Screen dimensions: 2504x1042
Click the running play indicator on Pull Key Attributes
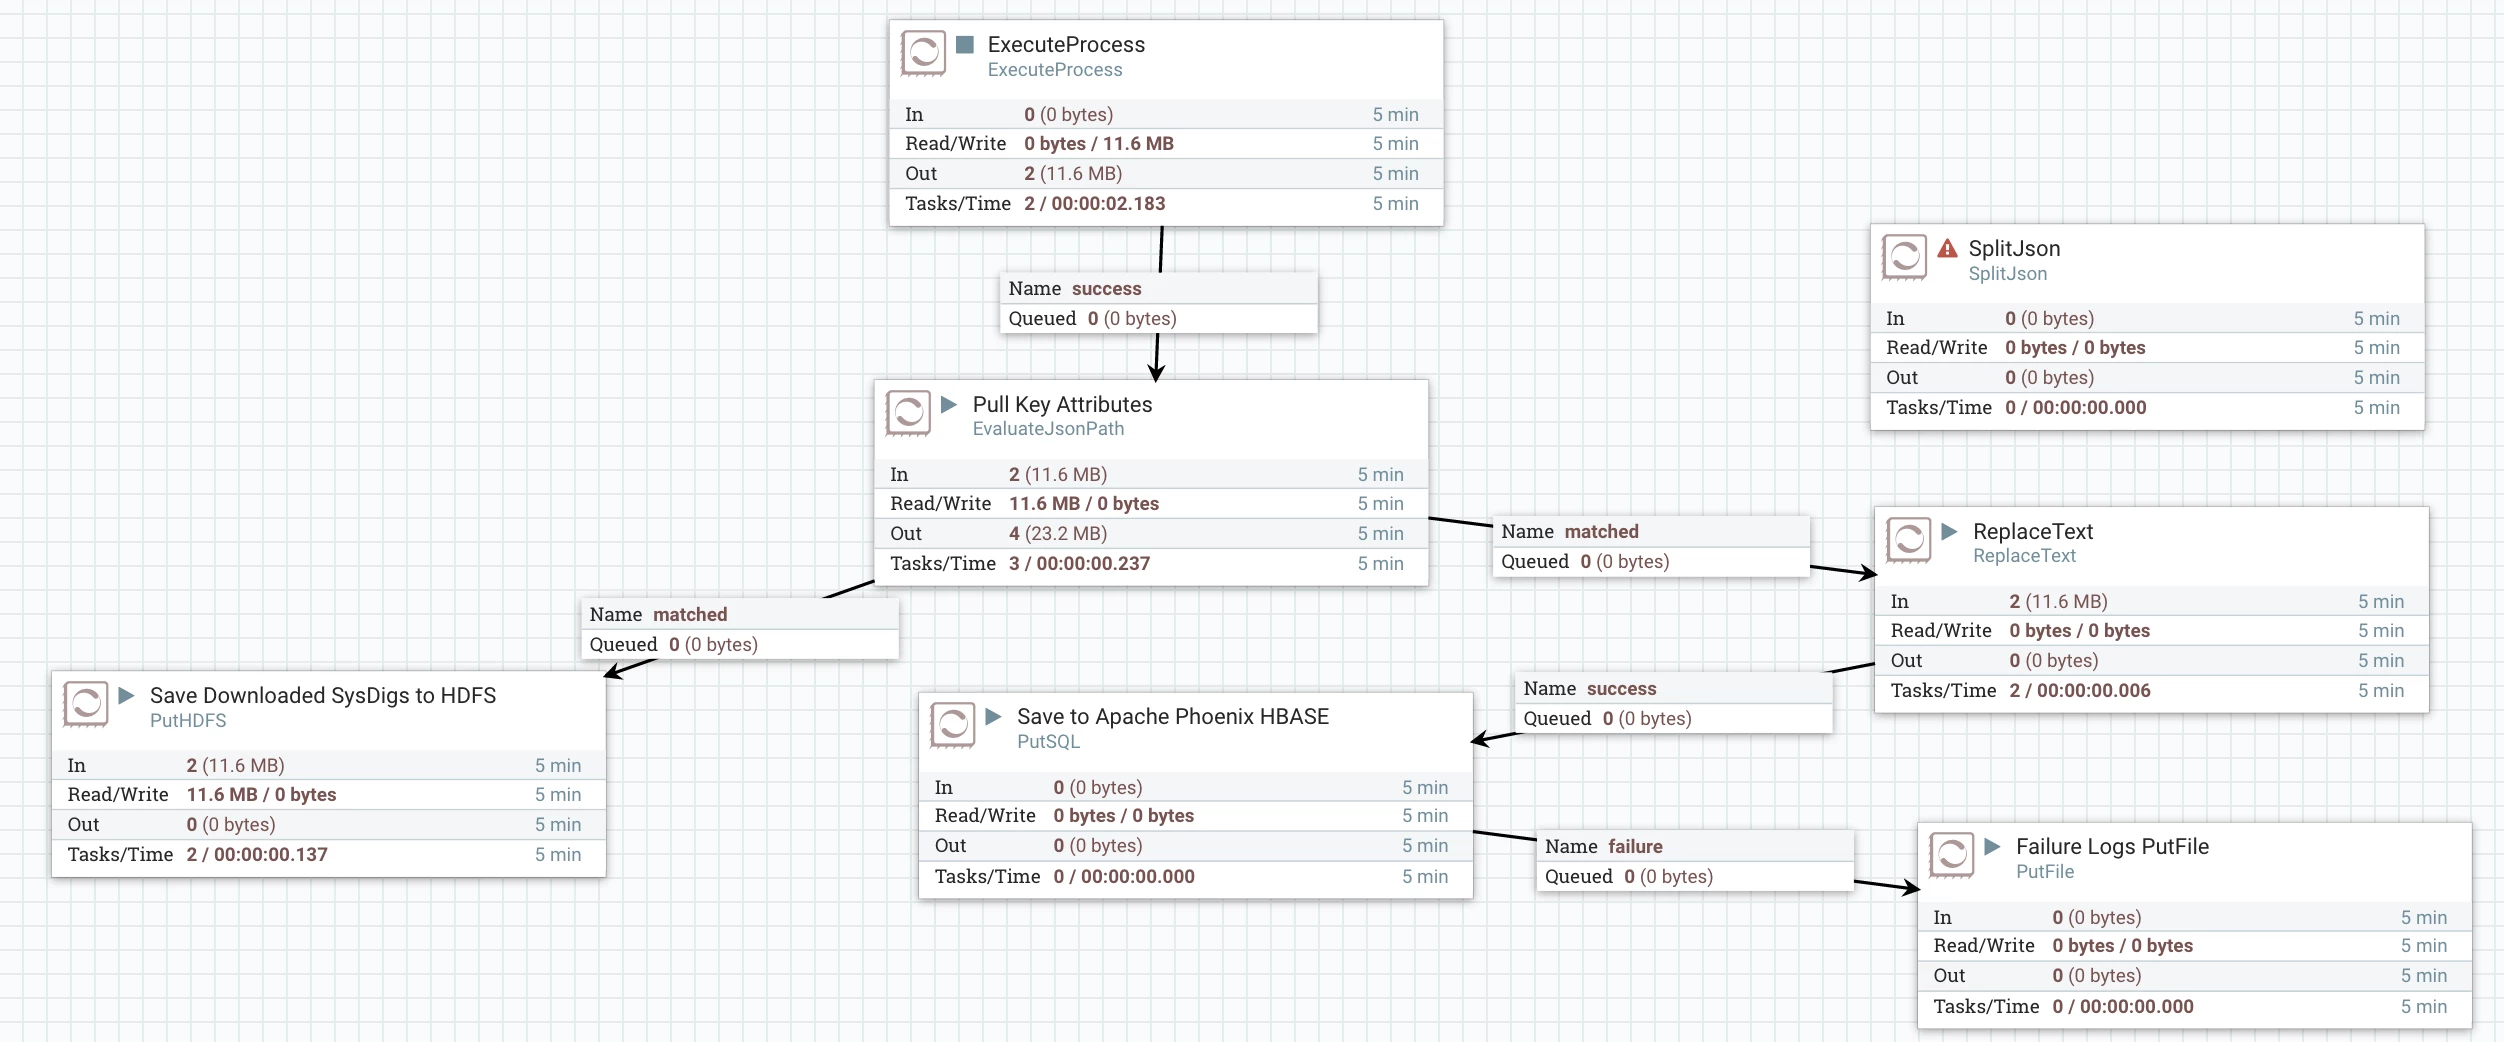pyautogui.click(x=949, y=404)
